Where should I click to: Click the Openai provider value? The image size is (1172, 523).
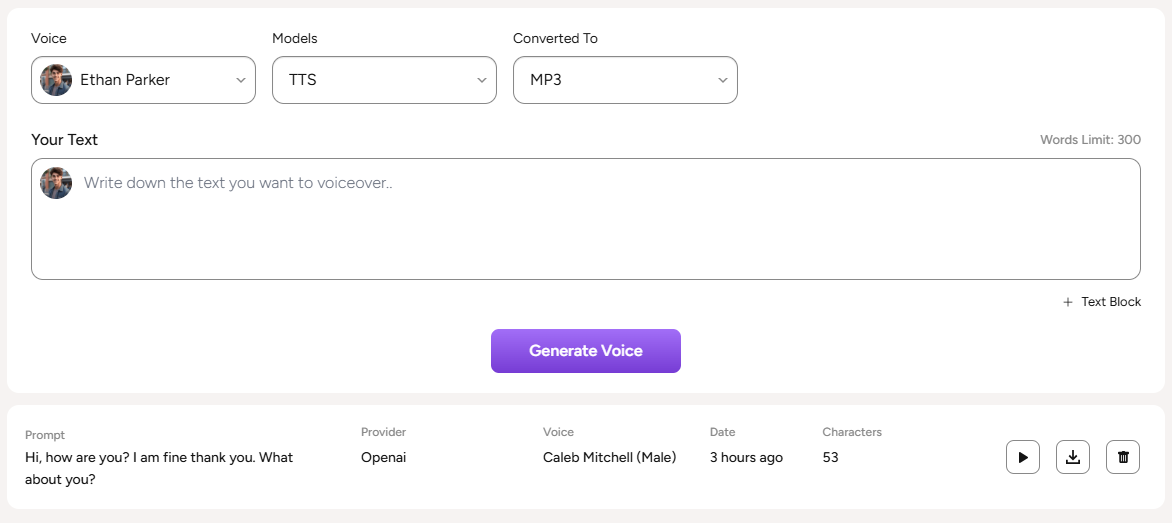click(x=384, y=457)
